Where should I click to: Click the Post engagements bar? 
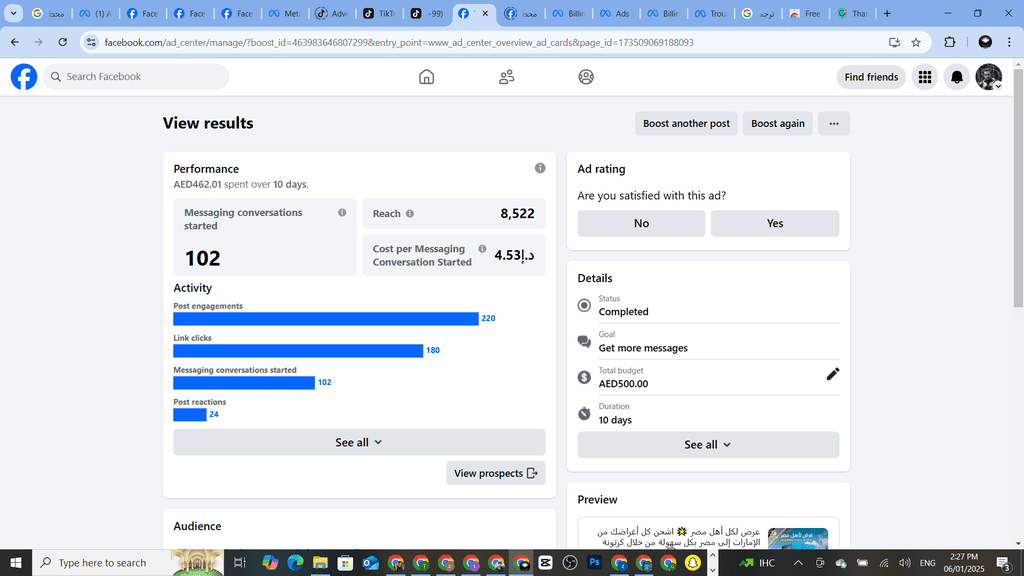(x=326, y=319)
